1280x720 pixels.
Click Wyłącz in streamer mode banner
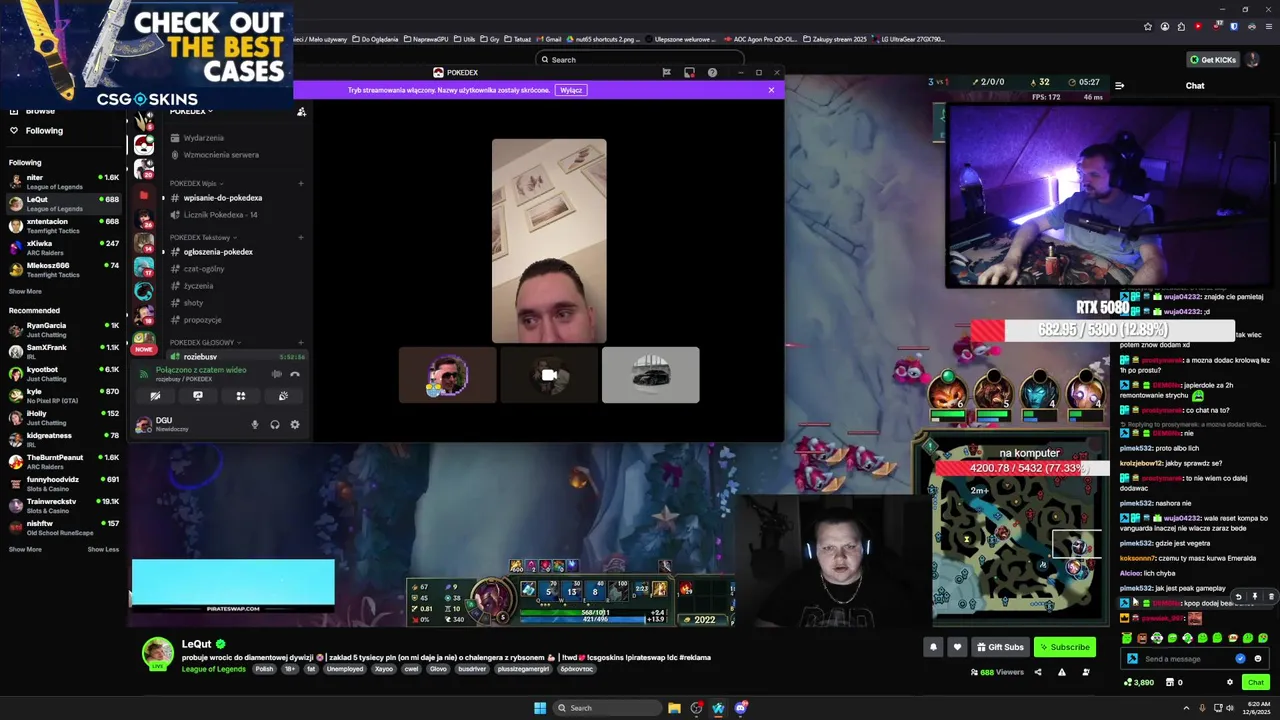point(571,90)
